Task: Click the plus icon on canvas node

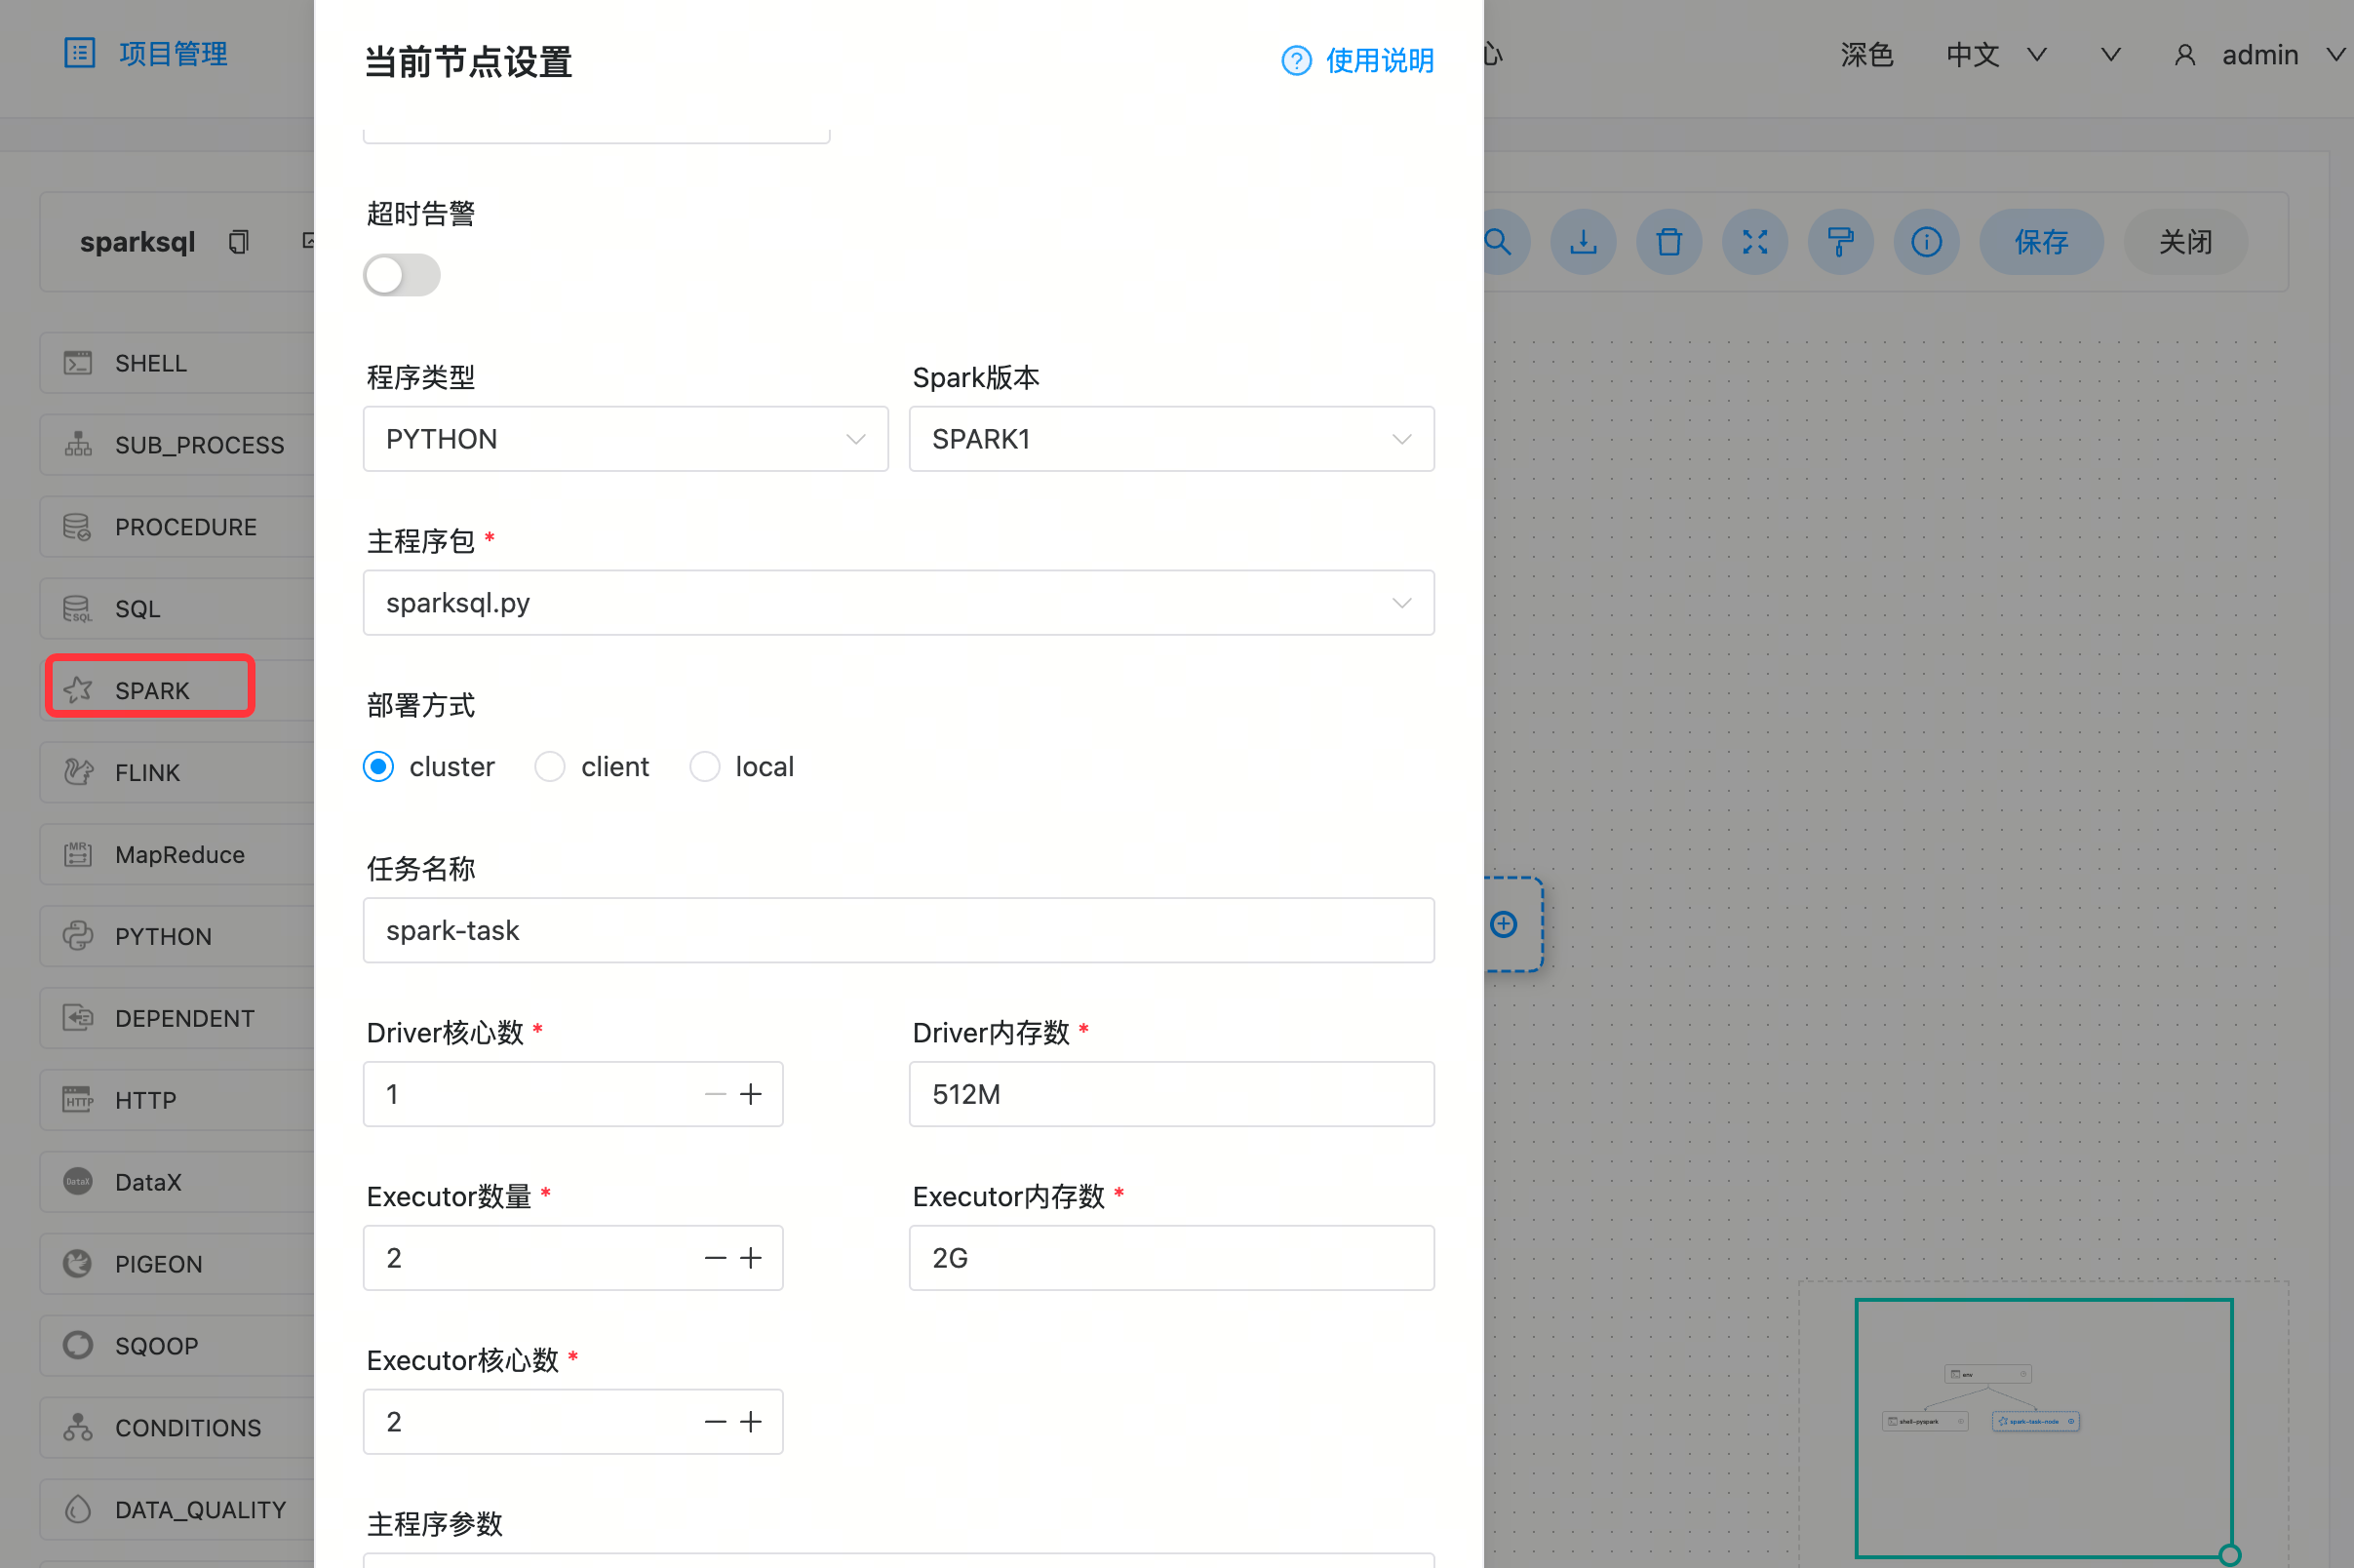Action: pyautogui.click(x=1503, y=924)
